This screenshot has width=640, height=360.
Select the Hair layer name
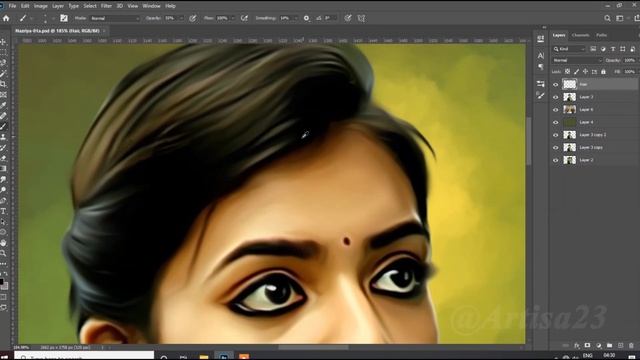[x=583, y=84]
